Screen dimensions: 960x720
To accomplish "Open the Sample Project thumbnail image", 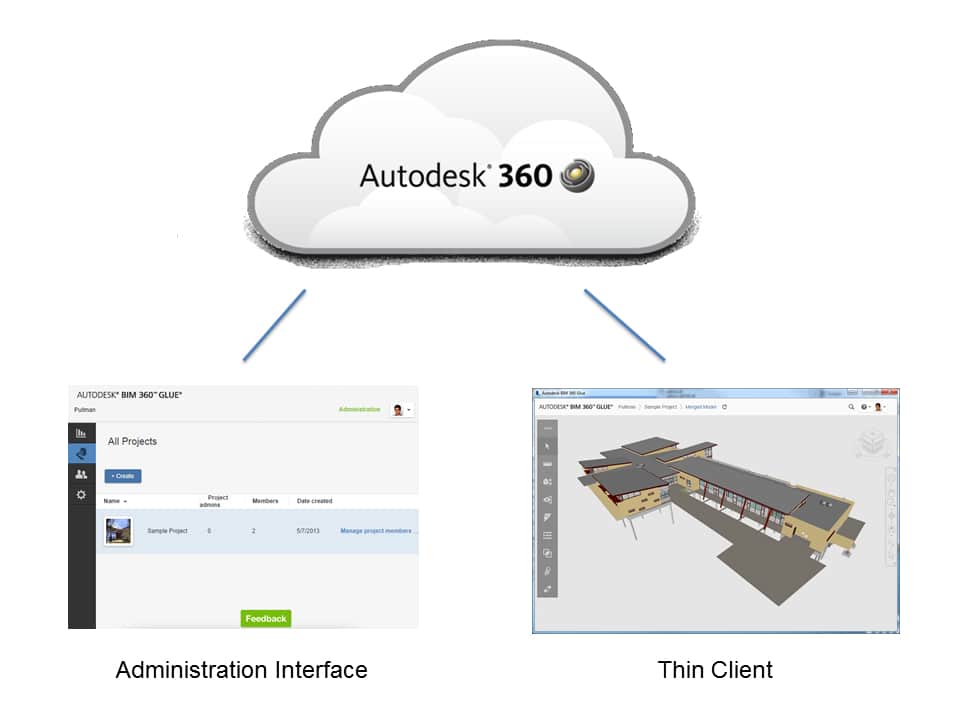I will coord(118,531).
